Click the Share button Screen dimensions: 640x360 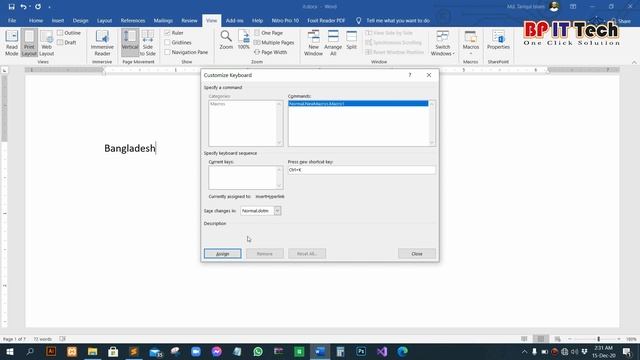click(x=620, y=21)
